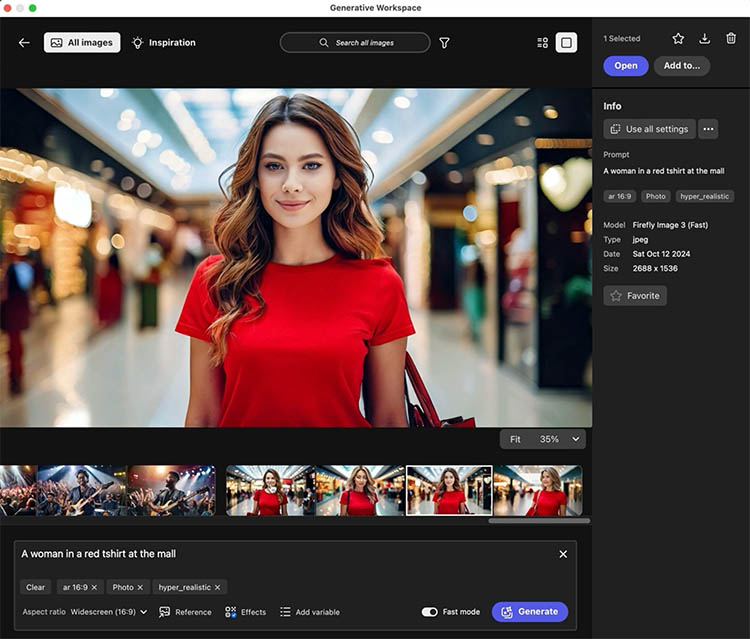
Task: Remove the hyper_realistic prompt tag
Action: coord(217,587)
